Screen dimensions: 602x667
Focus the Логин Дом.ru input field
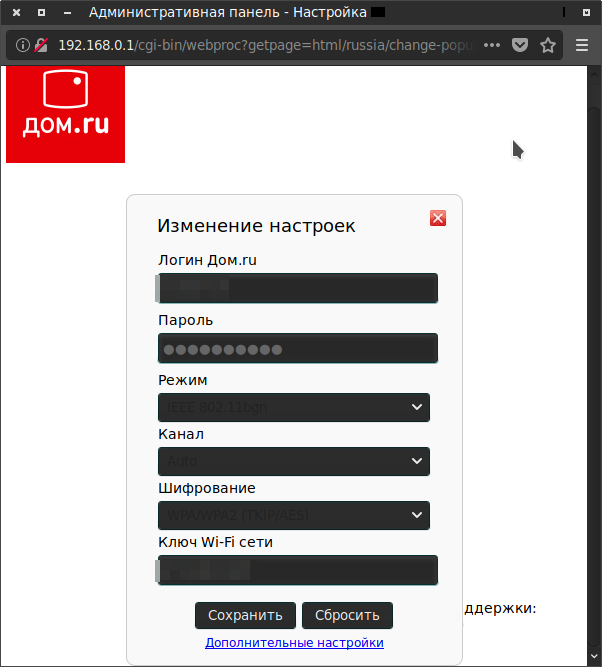click(298, 288)
